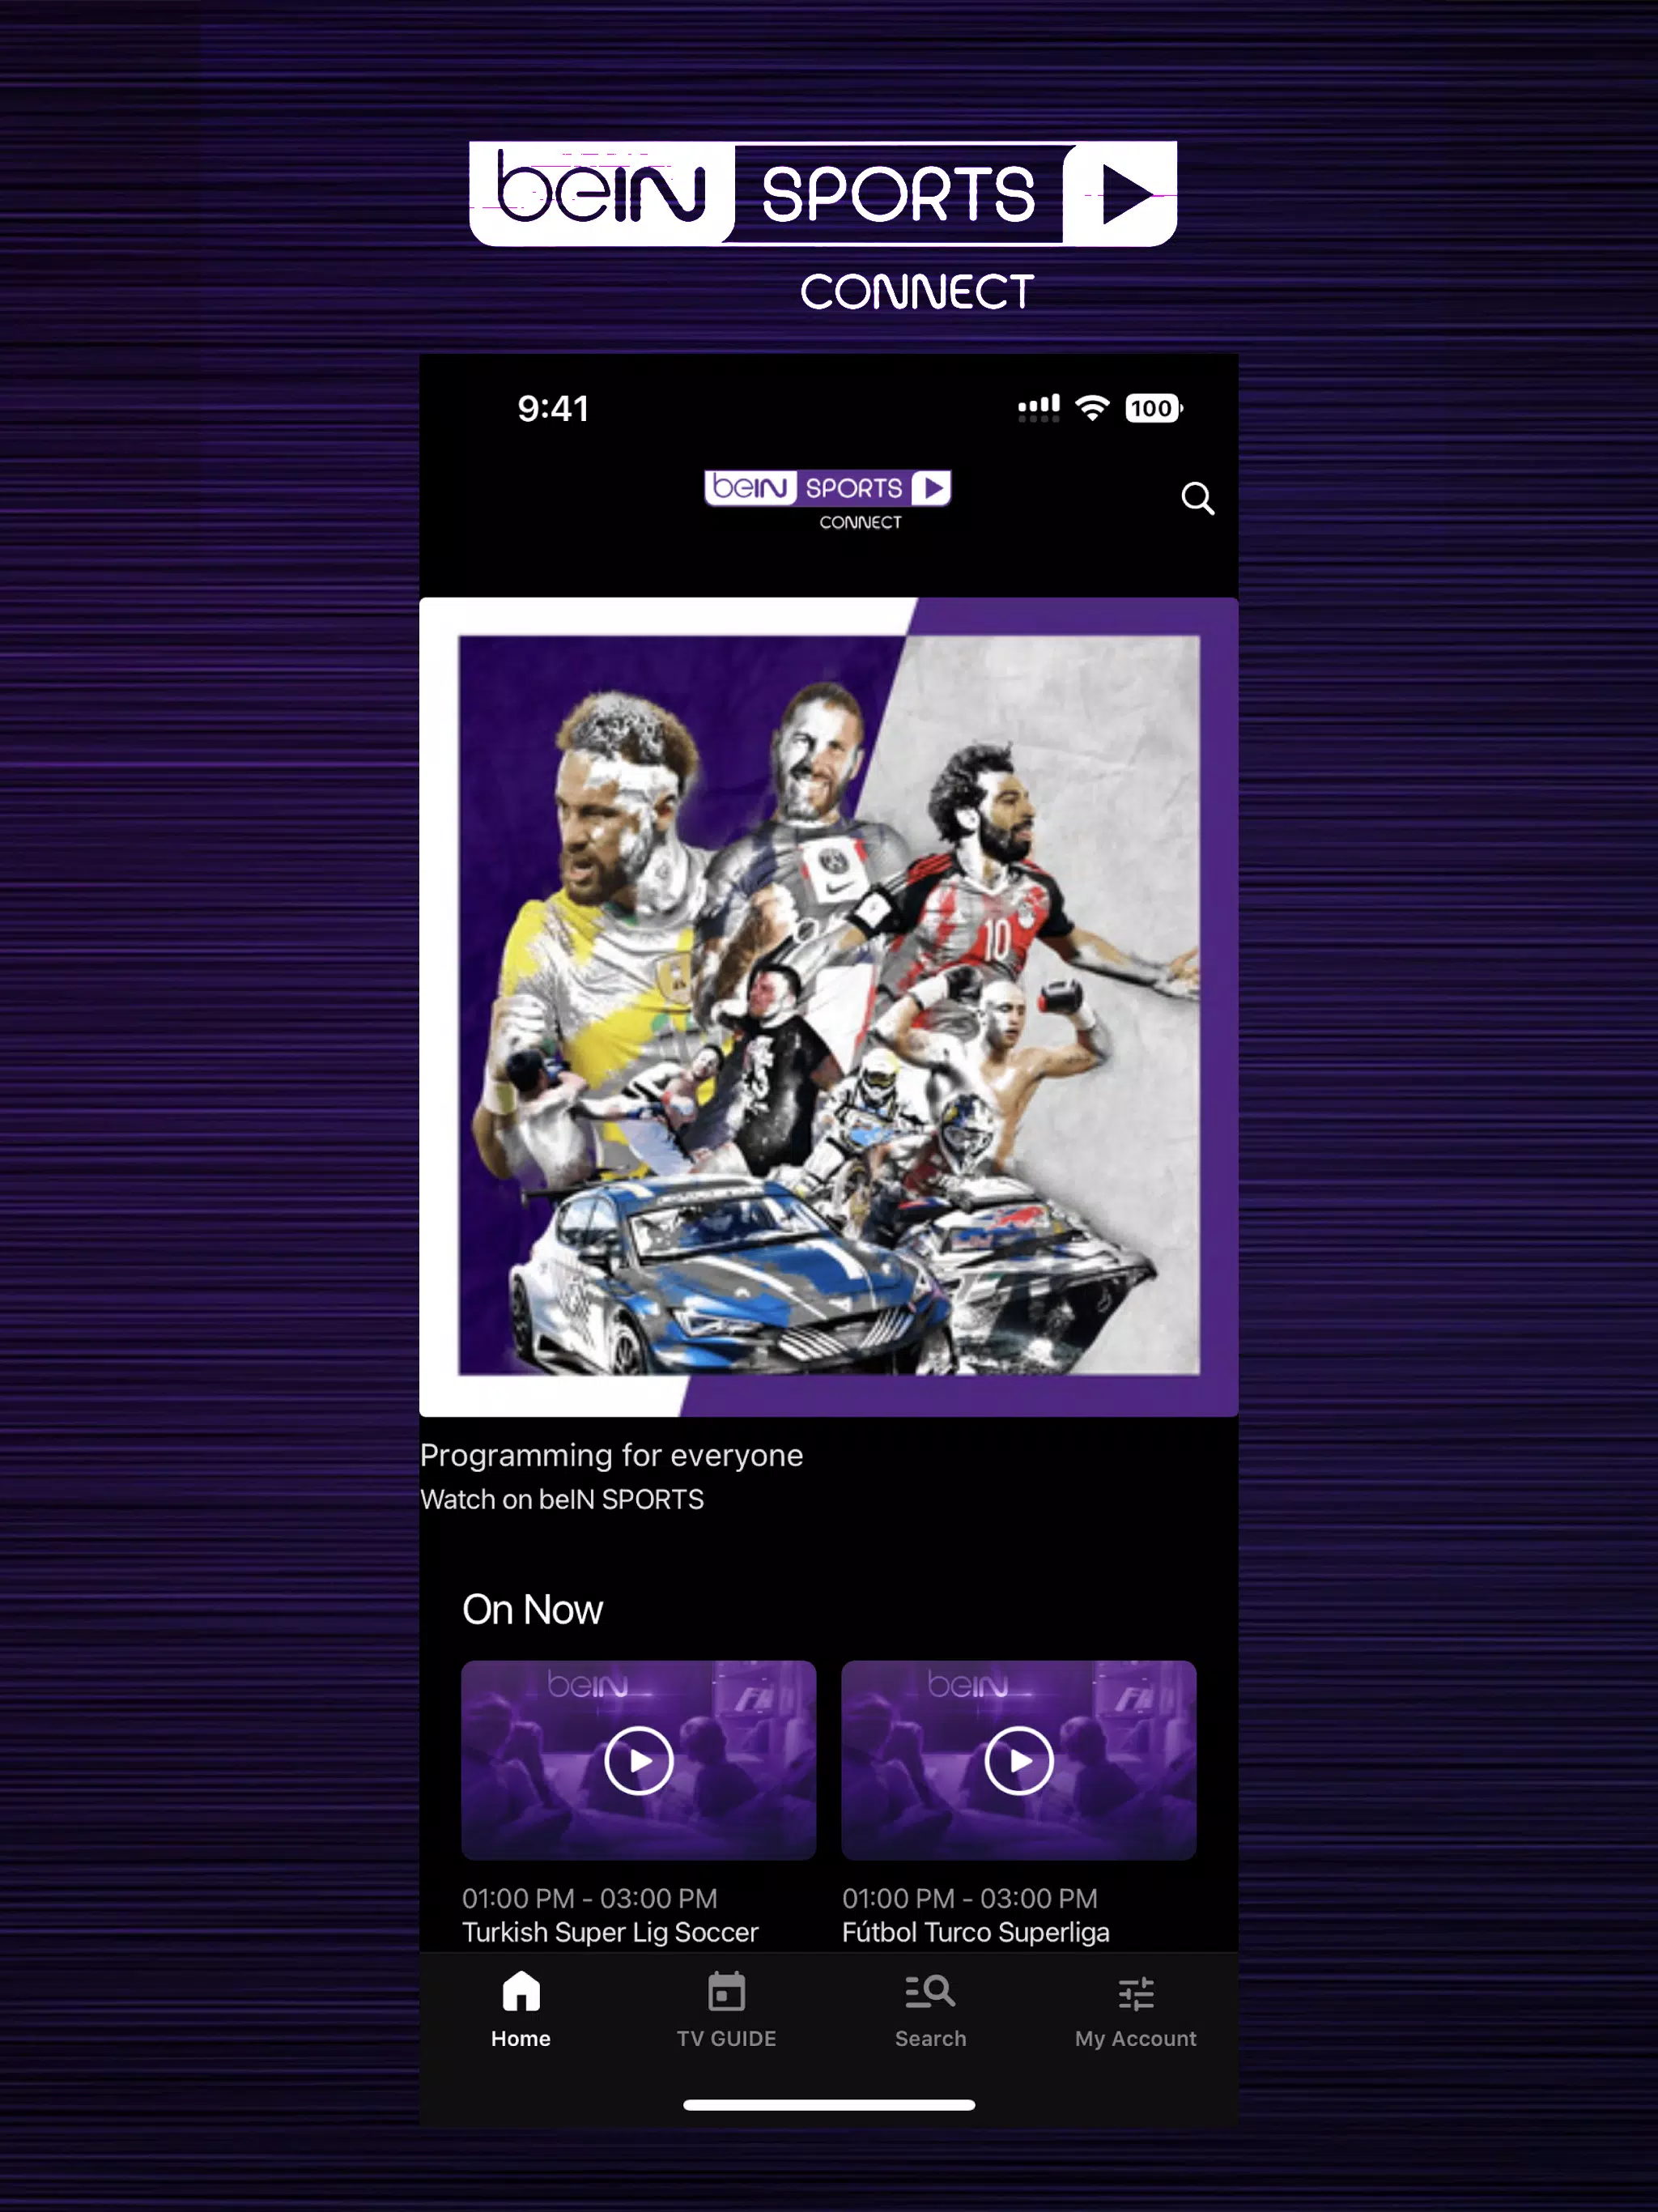
Task: Click Watch on beIN SPORTS link
Action: (561, 1499)
